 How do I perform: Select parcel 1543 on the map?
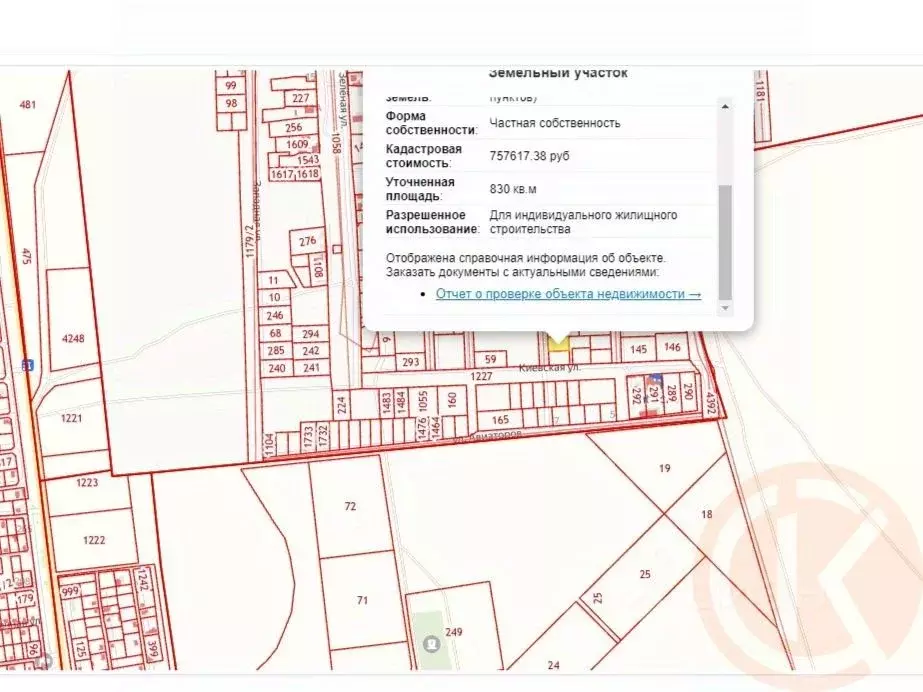coord(307,159)
